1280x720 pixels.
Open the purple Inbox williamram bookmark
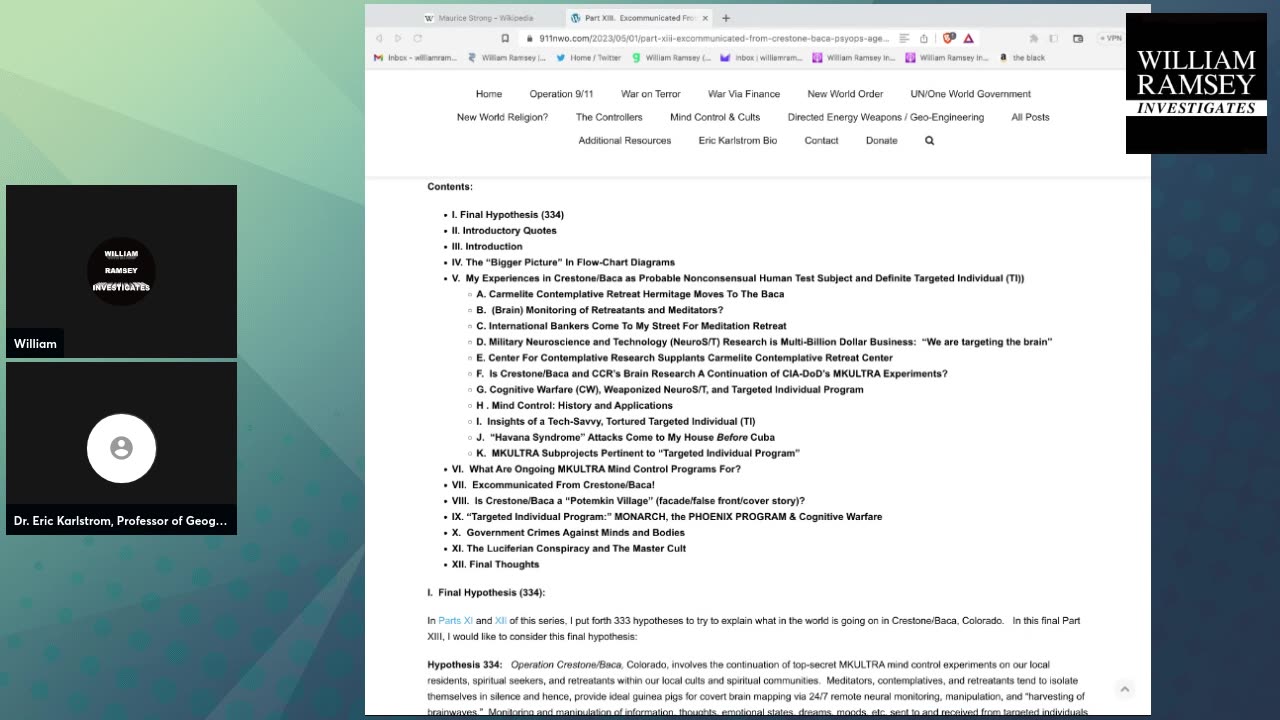coord(762,58)
